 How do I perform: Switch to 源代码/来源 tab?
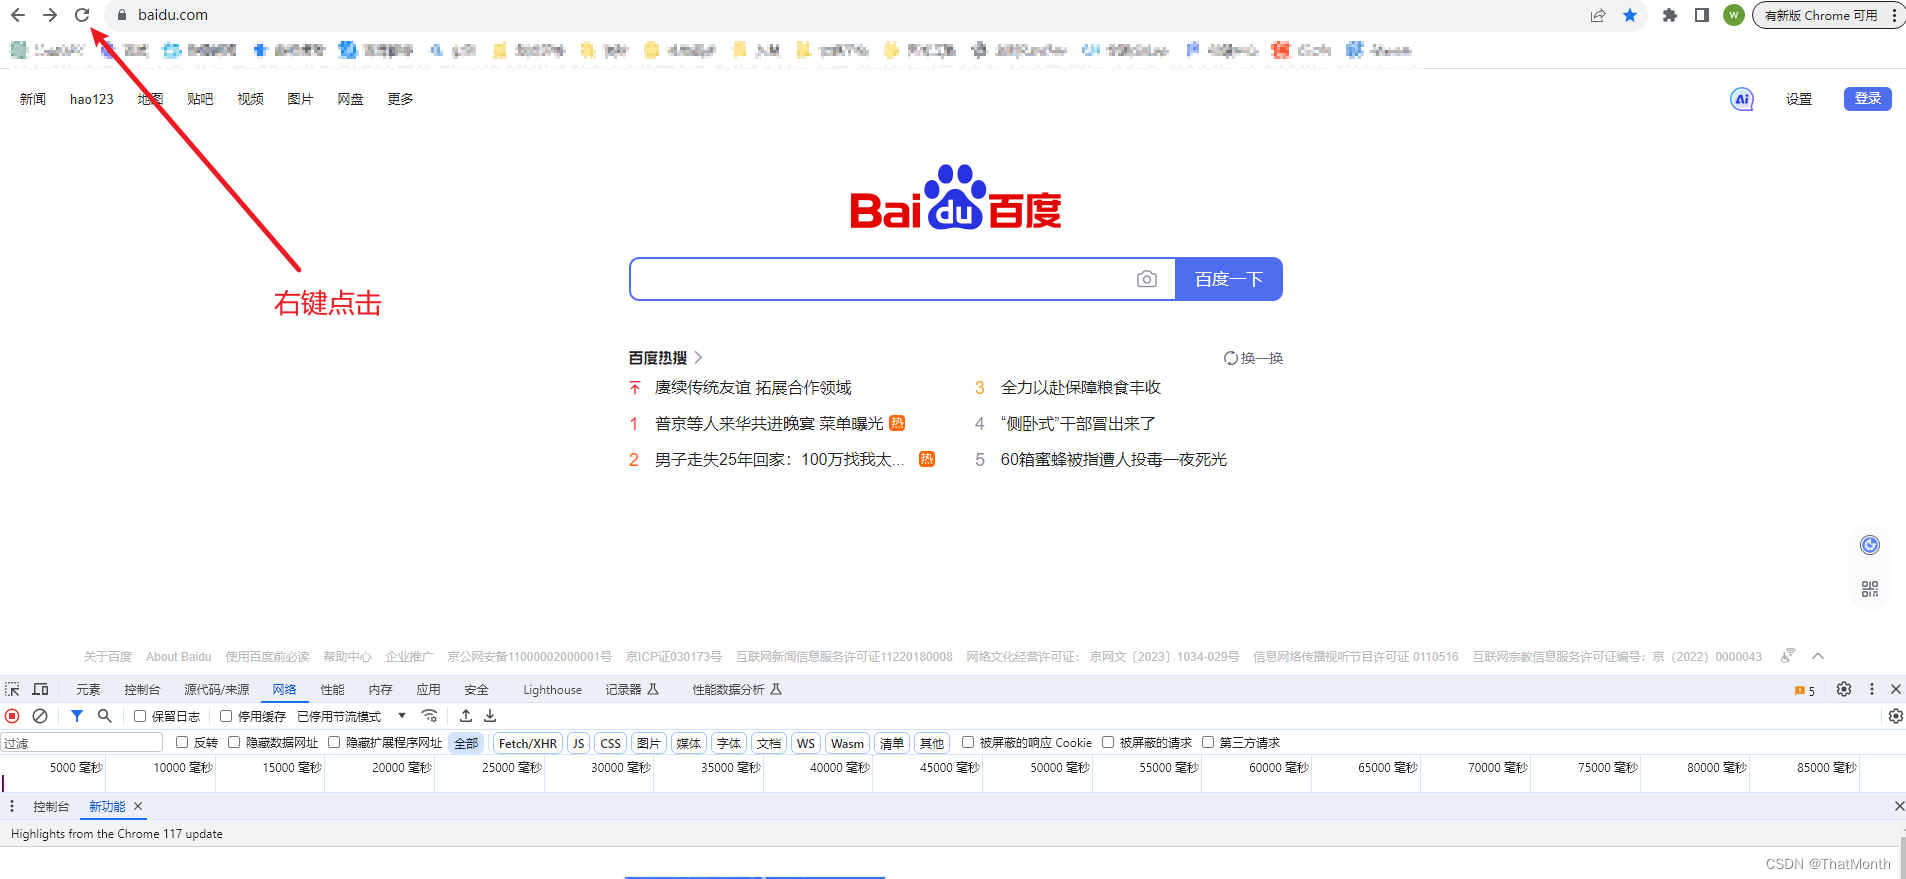(x=217, y=689)
